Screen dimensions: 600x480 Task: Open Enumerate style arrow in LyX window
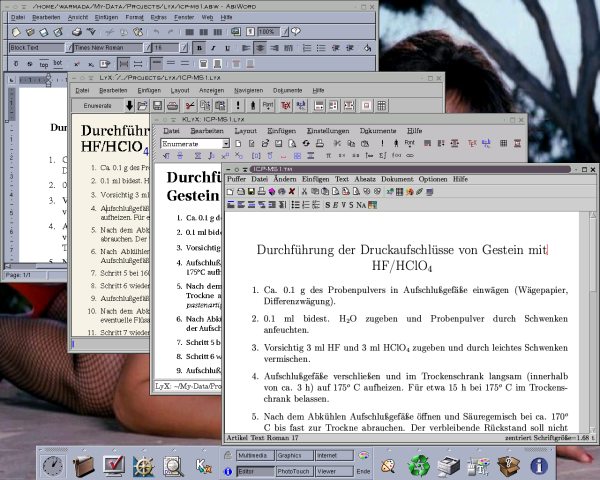[129, 106]
